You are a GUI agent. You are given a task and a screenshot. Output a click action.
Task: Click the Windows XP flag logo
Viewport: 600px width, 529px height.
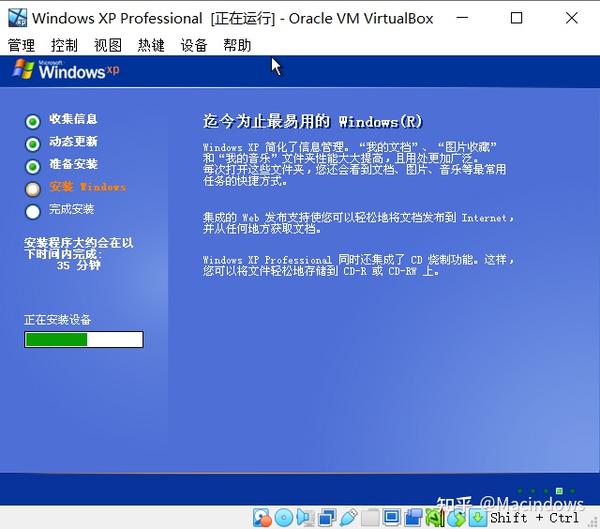pos(24,69)
